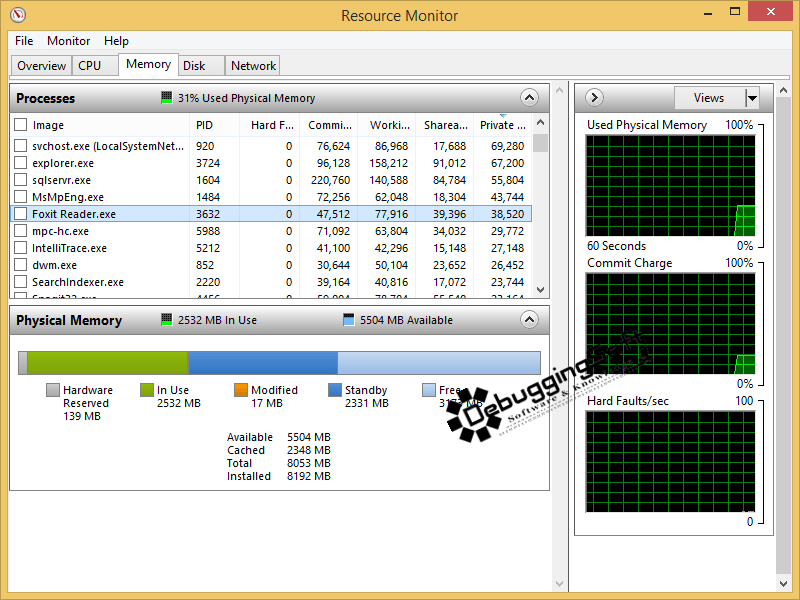800x600 pixels.
Task: Click the 31% Used Physical Memory label
Action: 246,98
